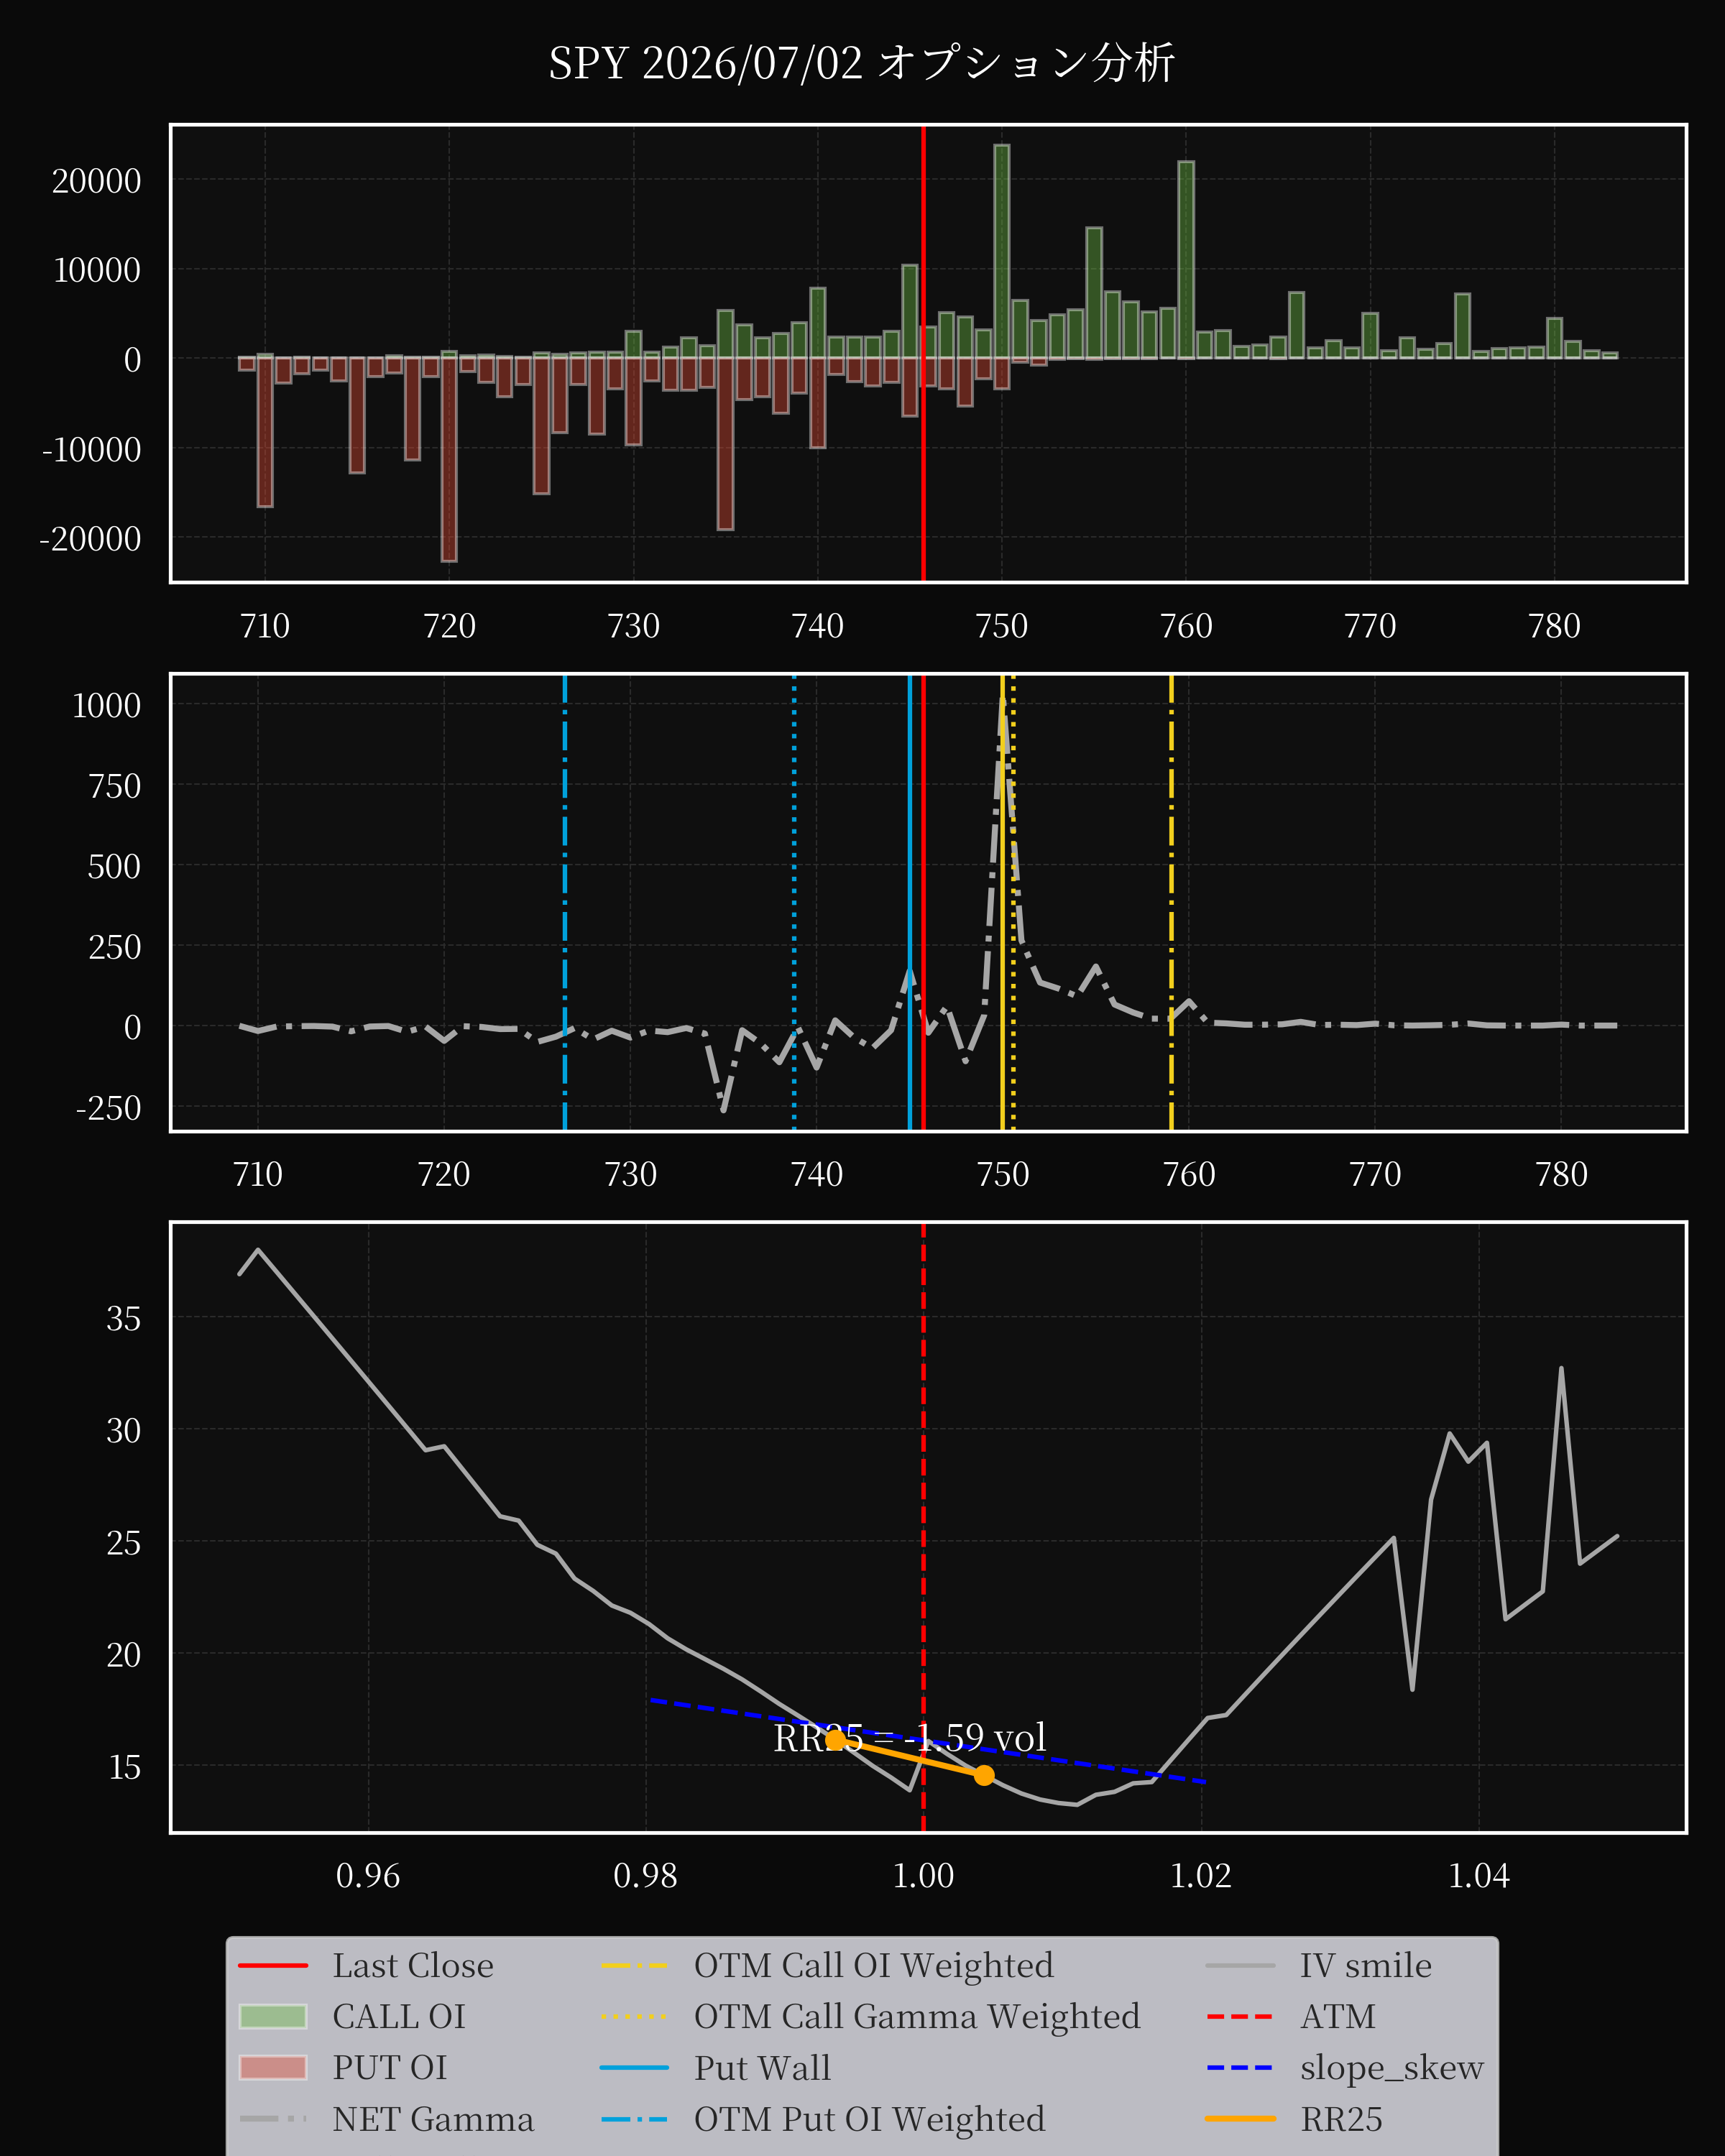The height and width of the screenshot is (2156, 1725).
Task: Click the 'Put Wall' legend label
Action: click(x=762, y=2068)
